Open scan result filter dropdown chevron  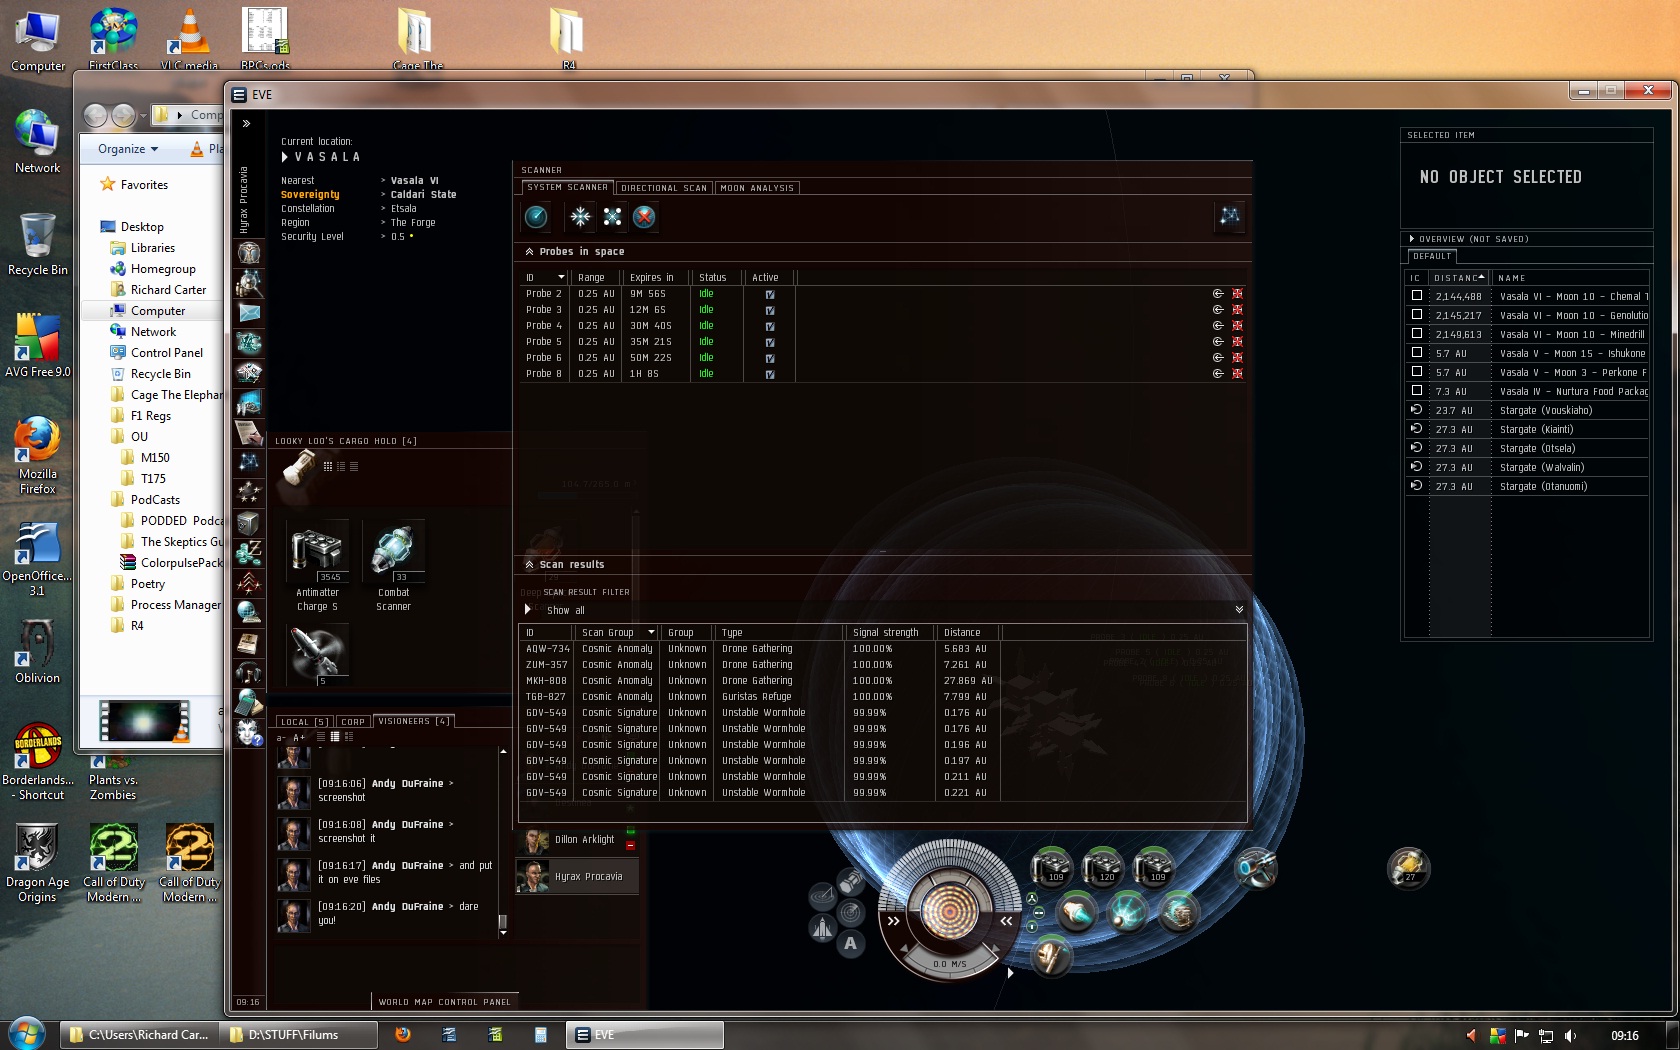1239,610
